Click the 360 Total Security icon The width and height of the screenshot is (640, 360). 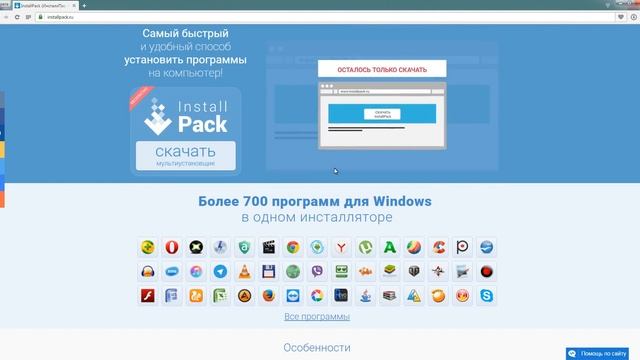(x=148, y=247)
